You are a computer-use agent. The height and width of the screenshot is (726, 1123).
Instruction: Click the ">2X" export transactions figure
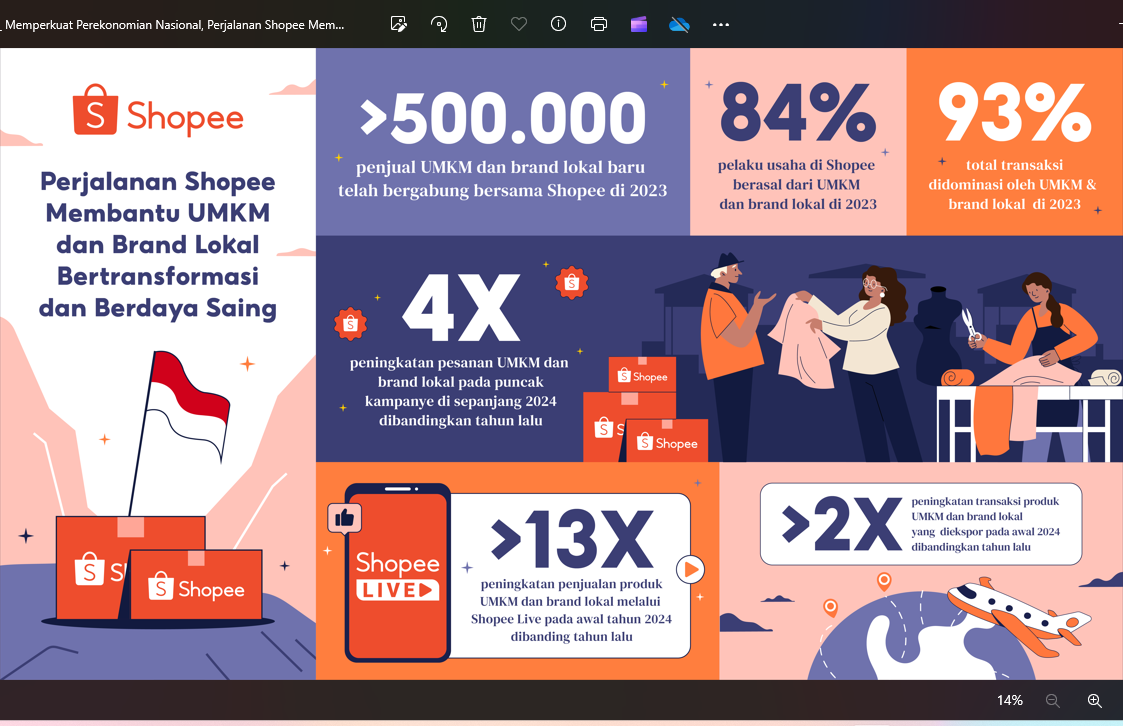tap(842, 523)
